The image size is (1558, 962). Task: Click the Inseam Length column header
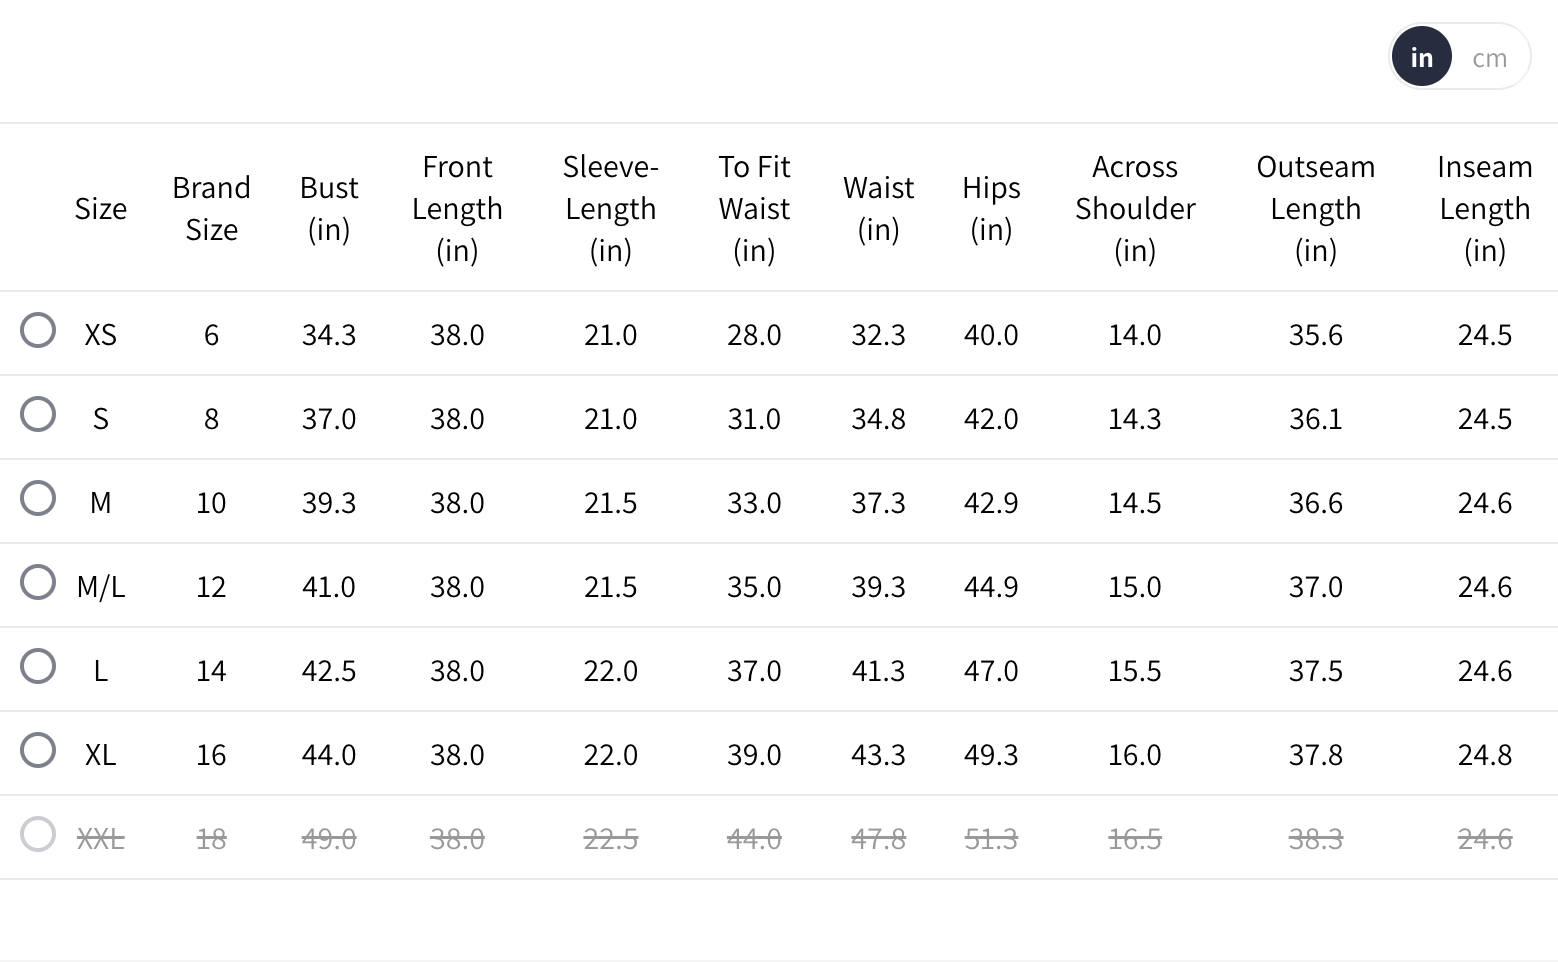coord(1484,208)
